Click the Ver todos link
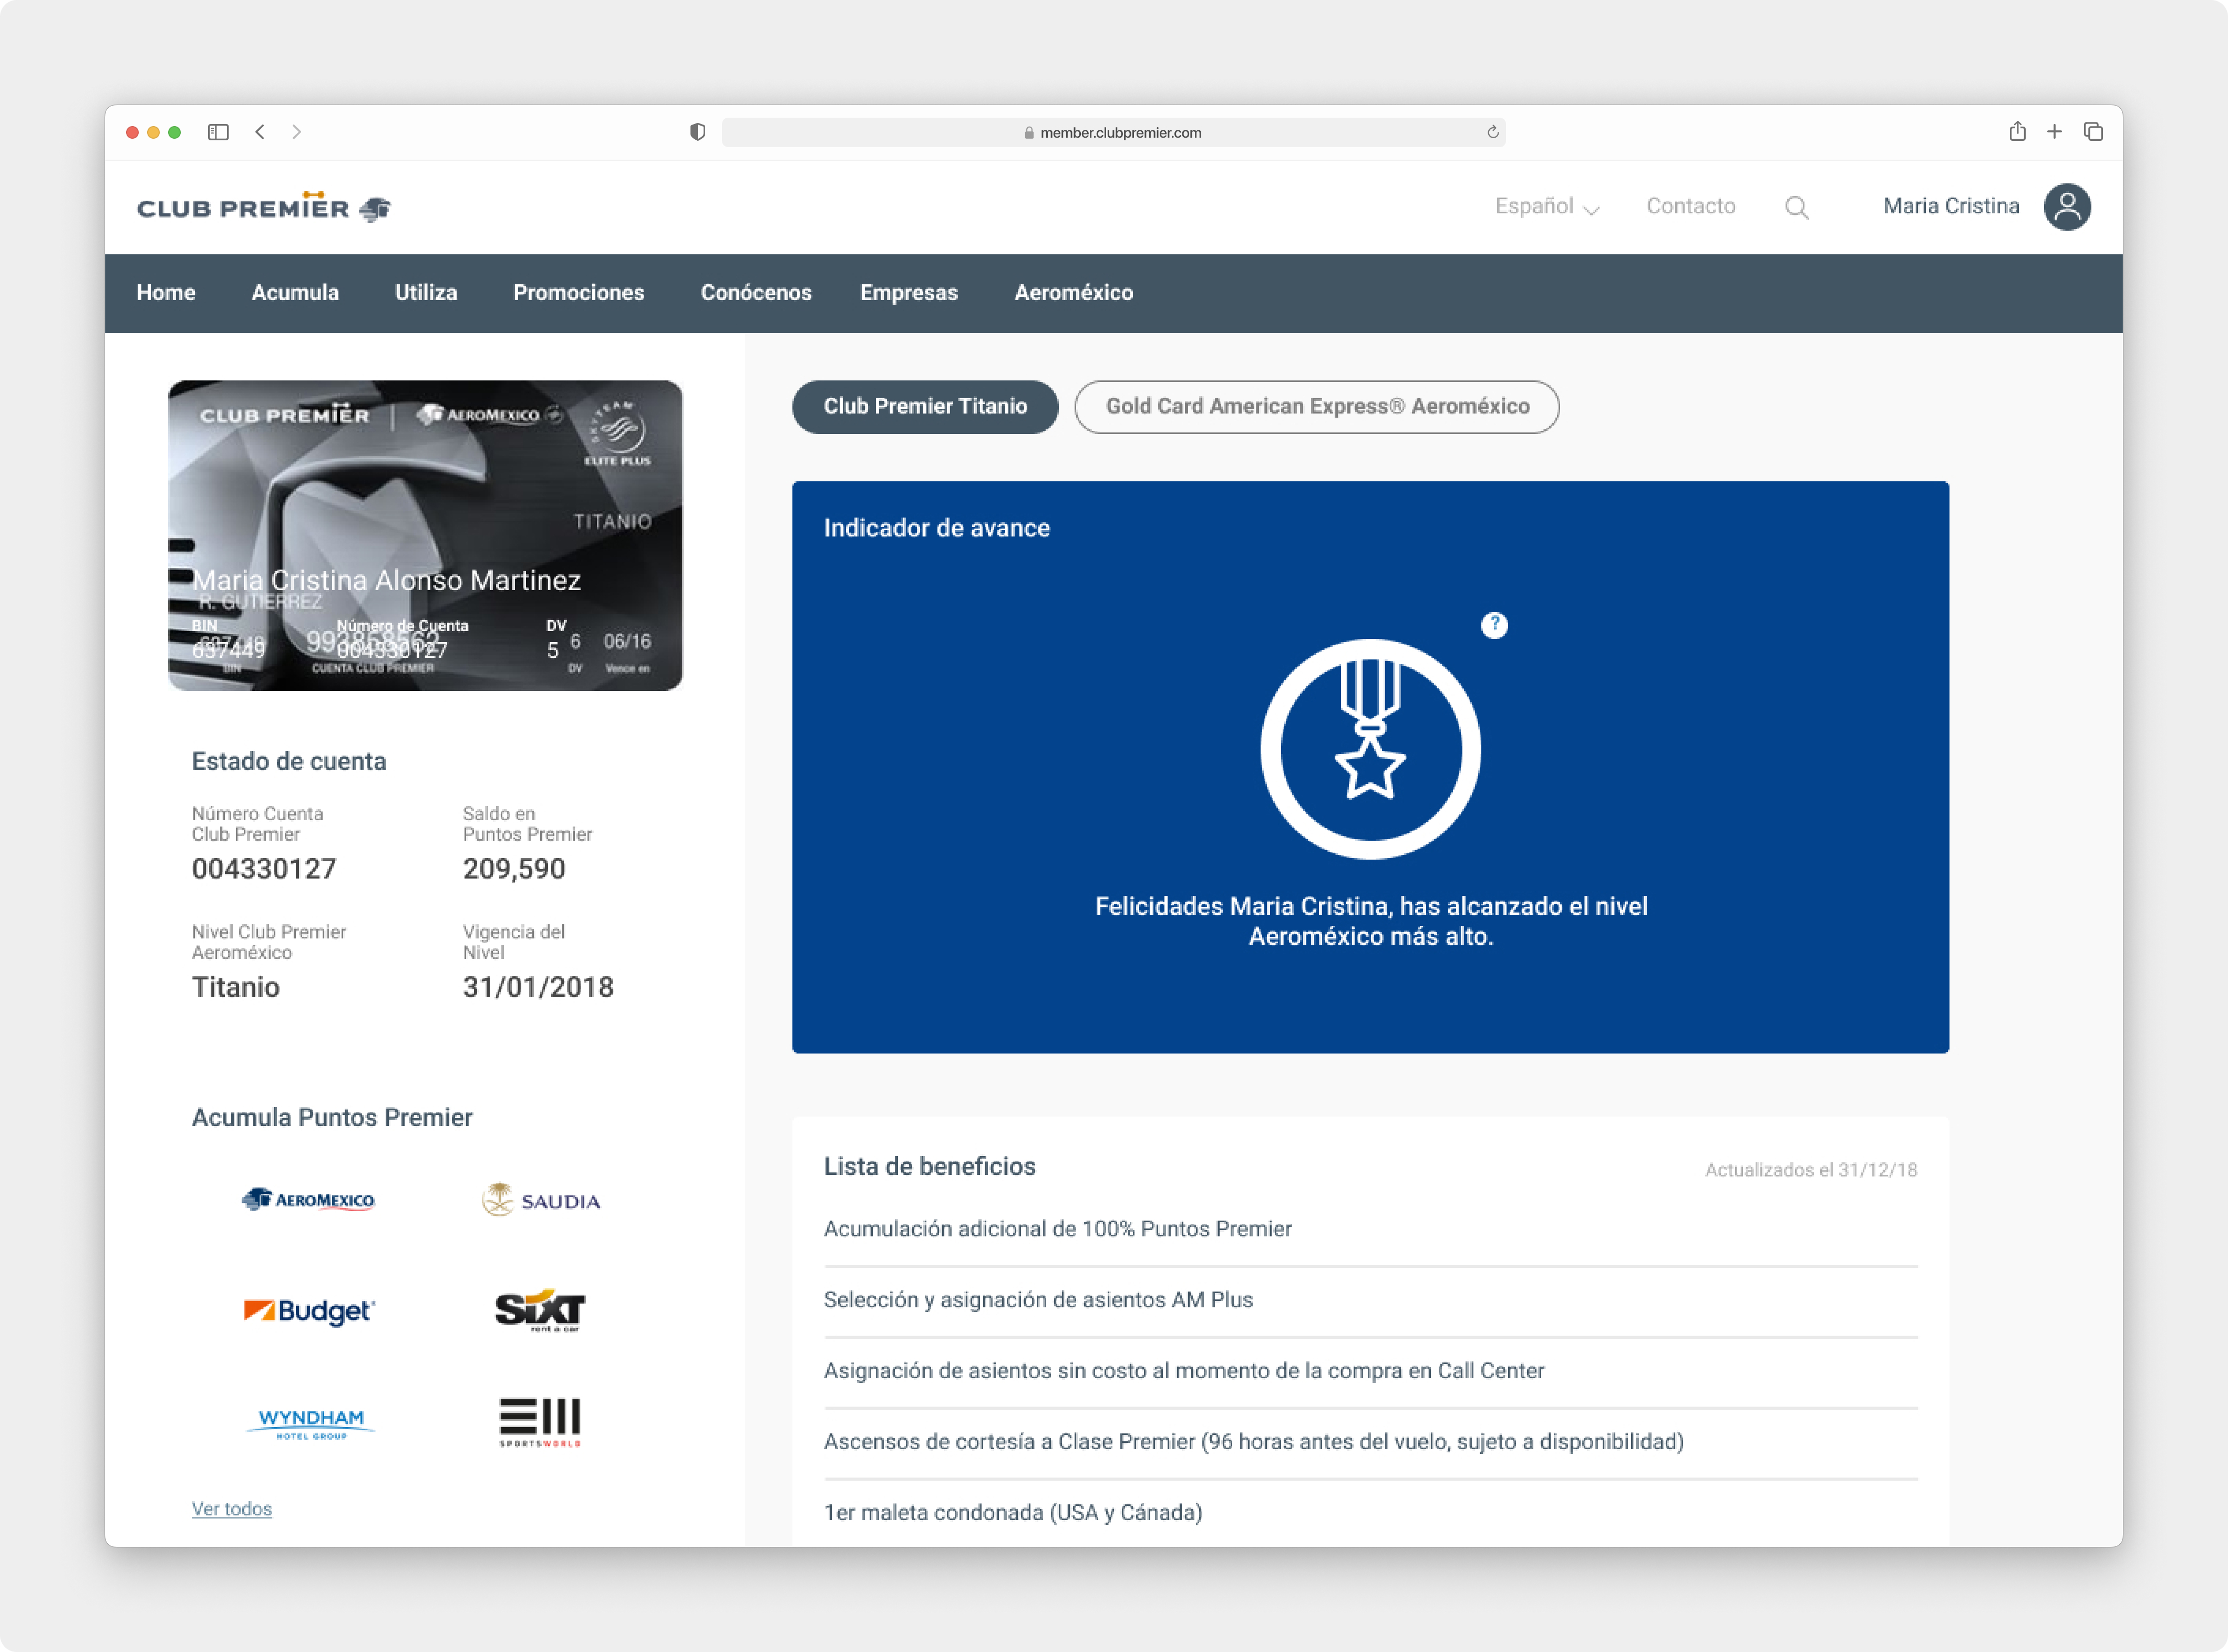 232,1508
